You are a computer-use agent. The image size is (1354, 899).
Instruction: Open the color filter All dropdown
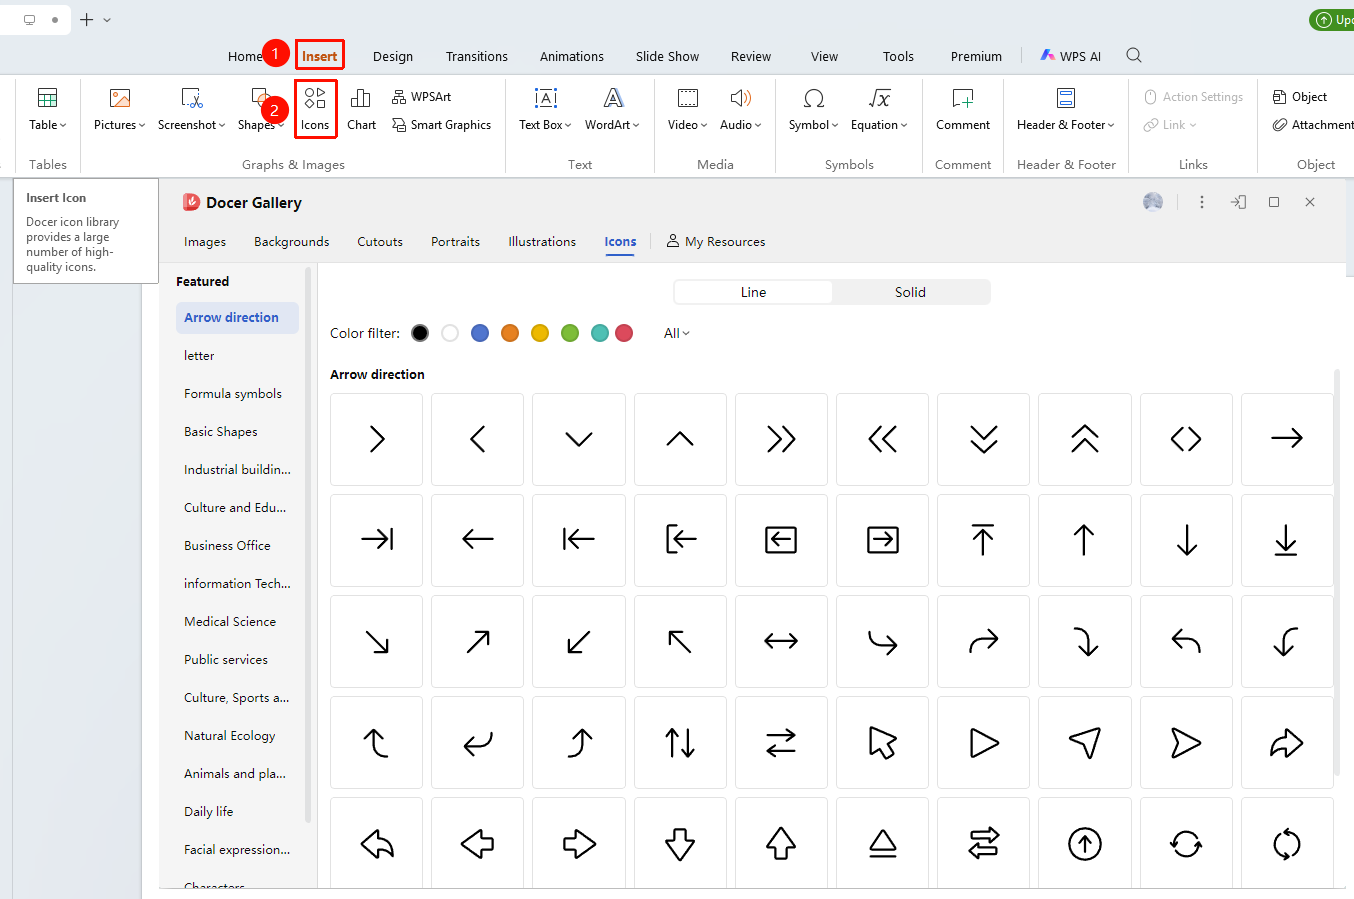[677, 333]
